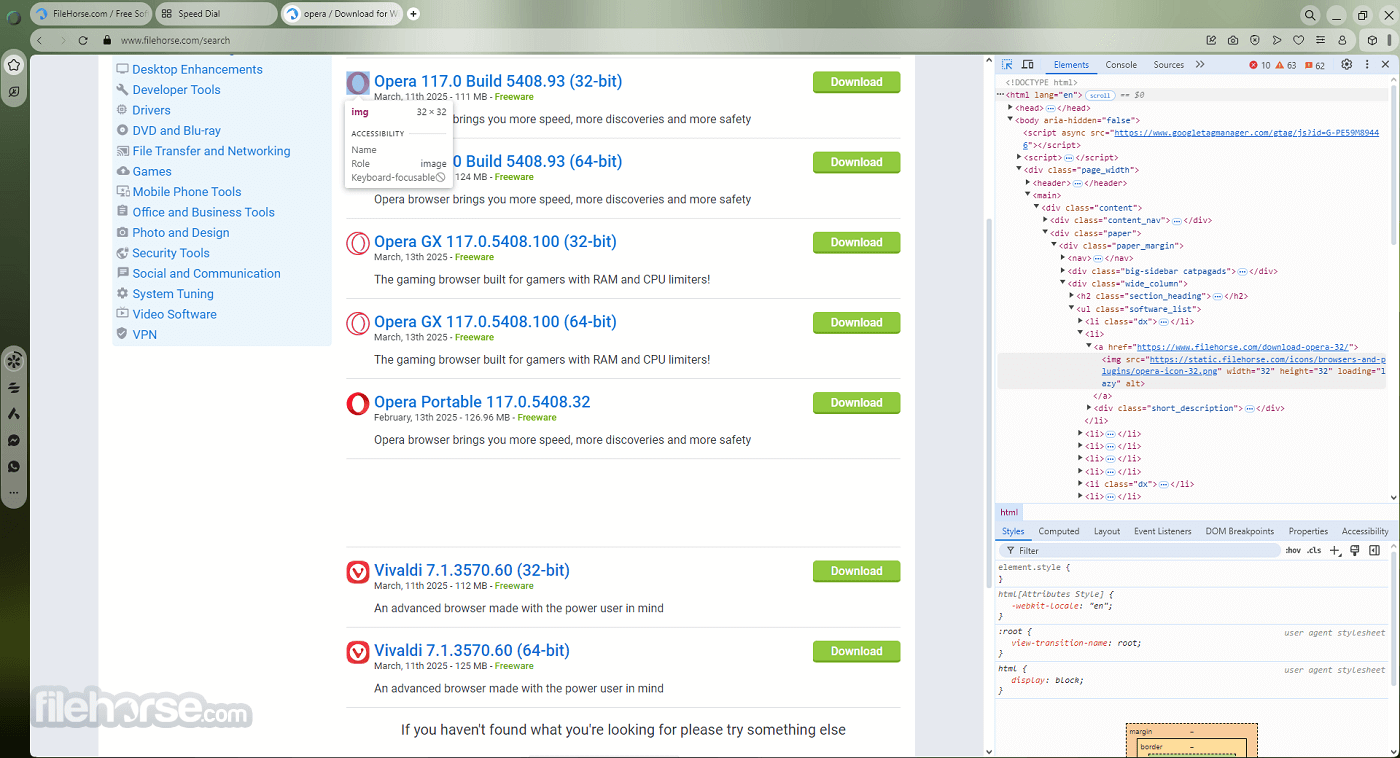Toggle the rendering emulations paintbrush icon

pos(1355,550)
